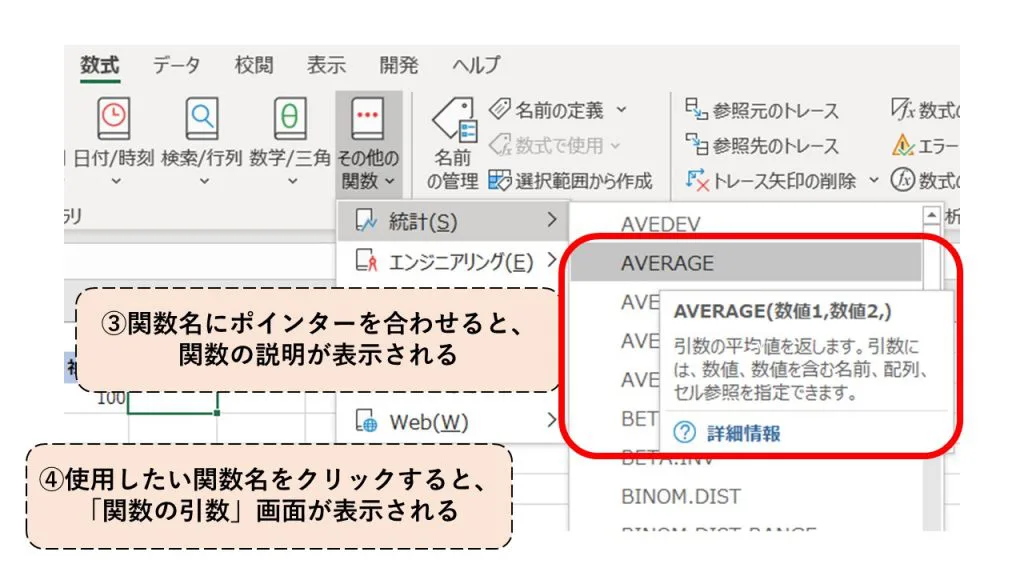
Task: Open the 開発 tab
Action: (x=398, y=65)
